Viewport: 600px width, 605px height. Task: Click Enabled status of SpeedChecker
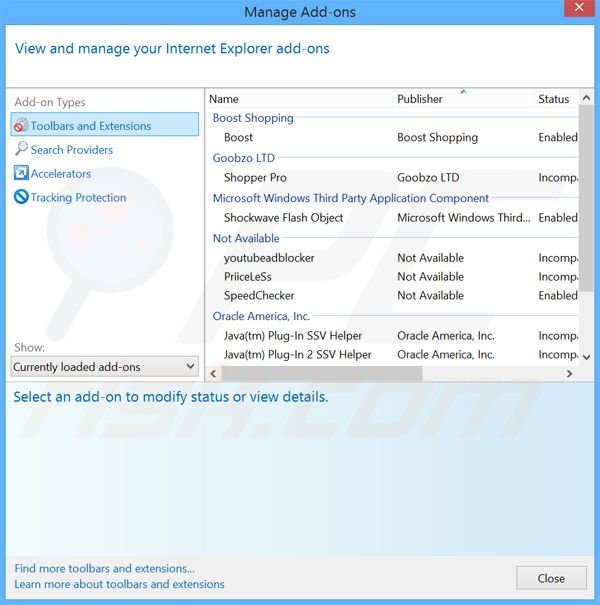point(558,296)
